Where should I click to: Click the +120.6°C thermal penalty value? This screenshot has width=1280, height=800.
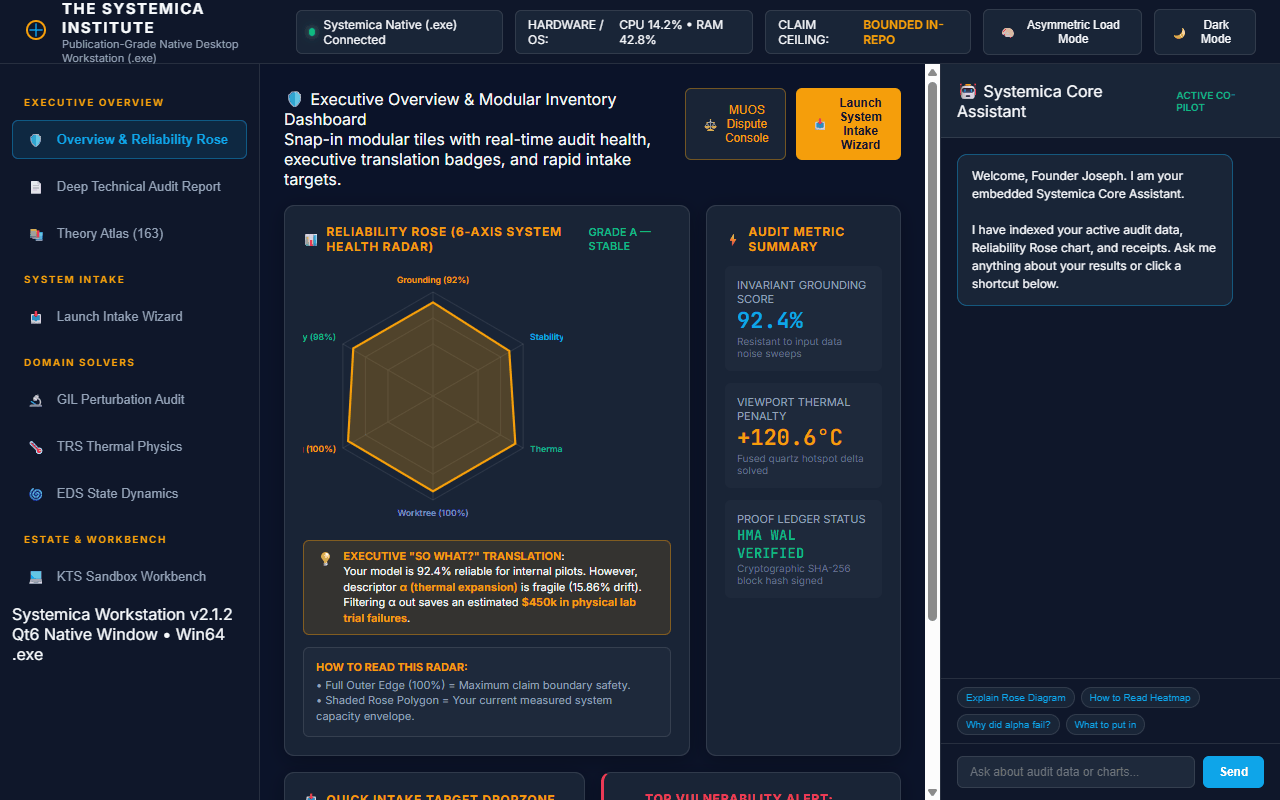point(790,437)
